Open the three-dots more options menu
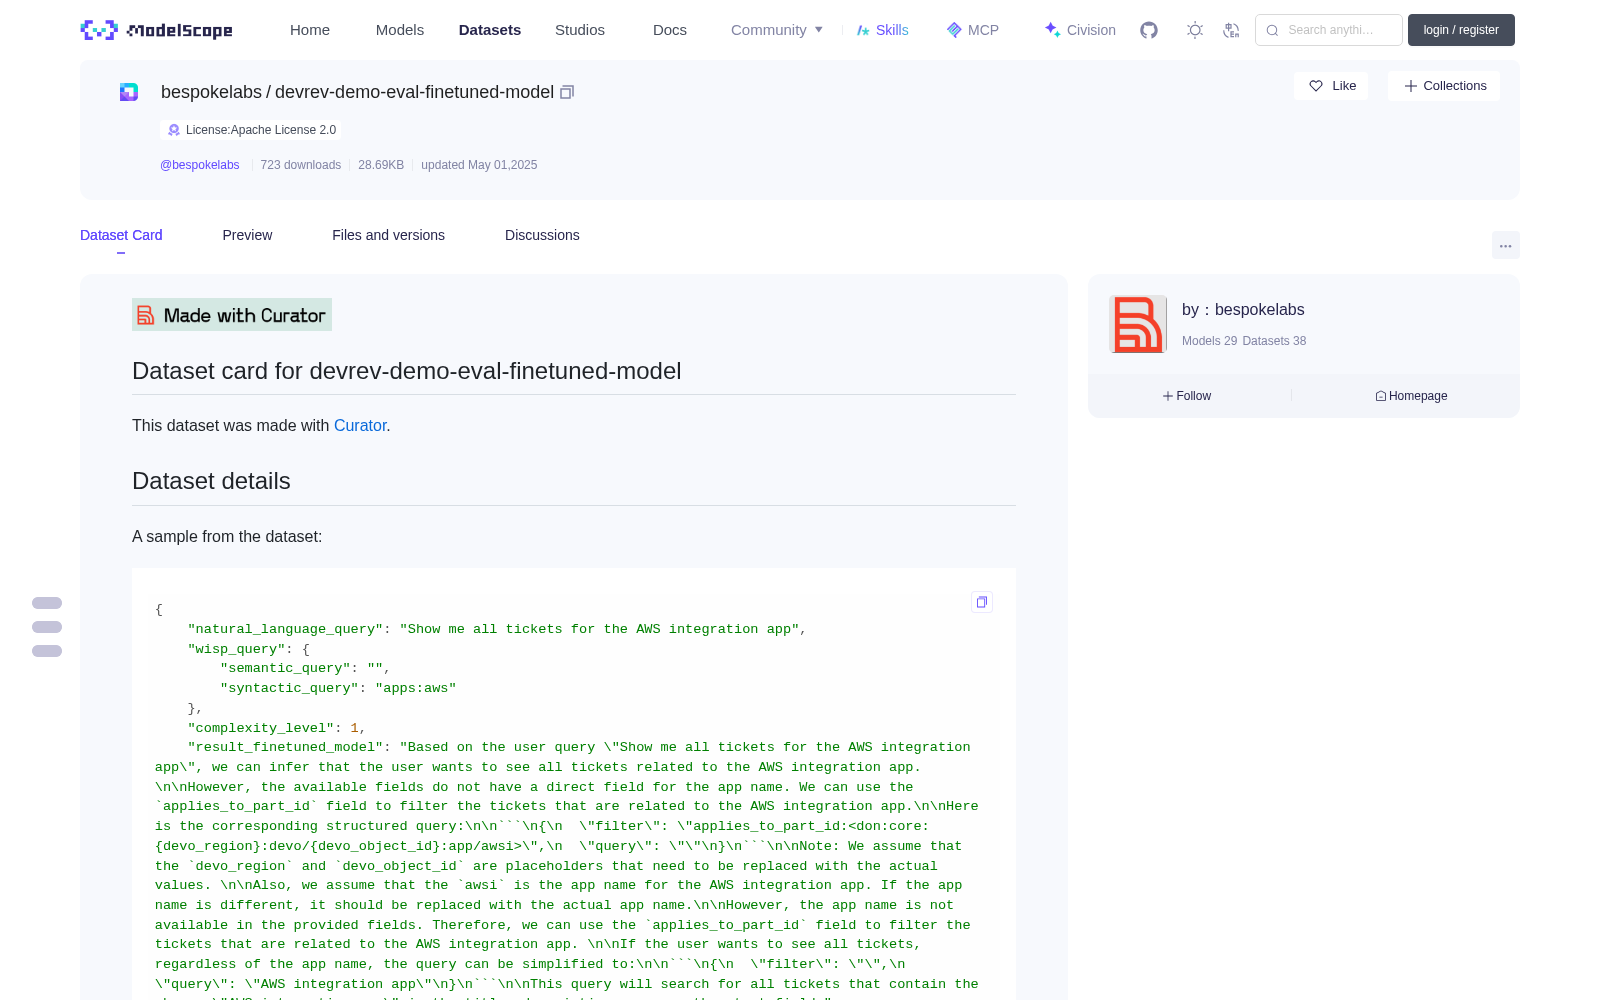 pos(1506,245)
